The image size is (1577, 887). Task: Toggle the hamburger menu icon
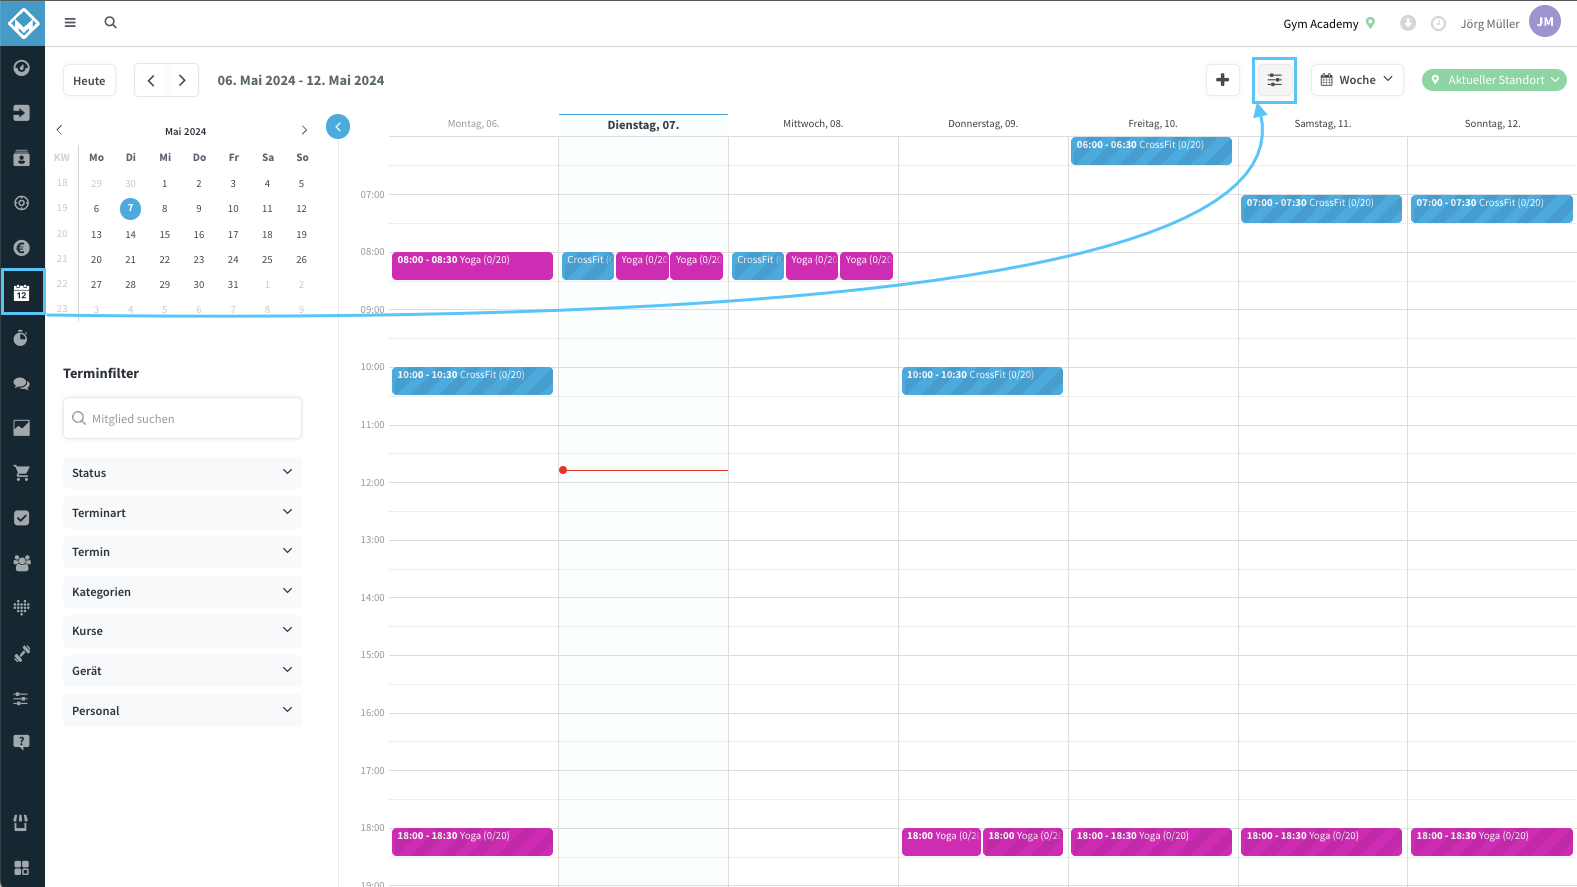pyautogui.click(x=70, y=22)
